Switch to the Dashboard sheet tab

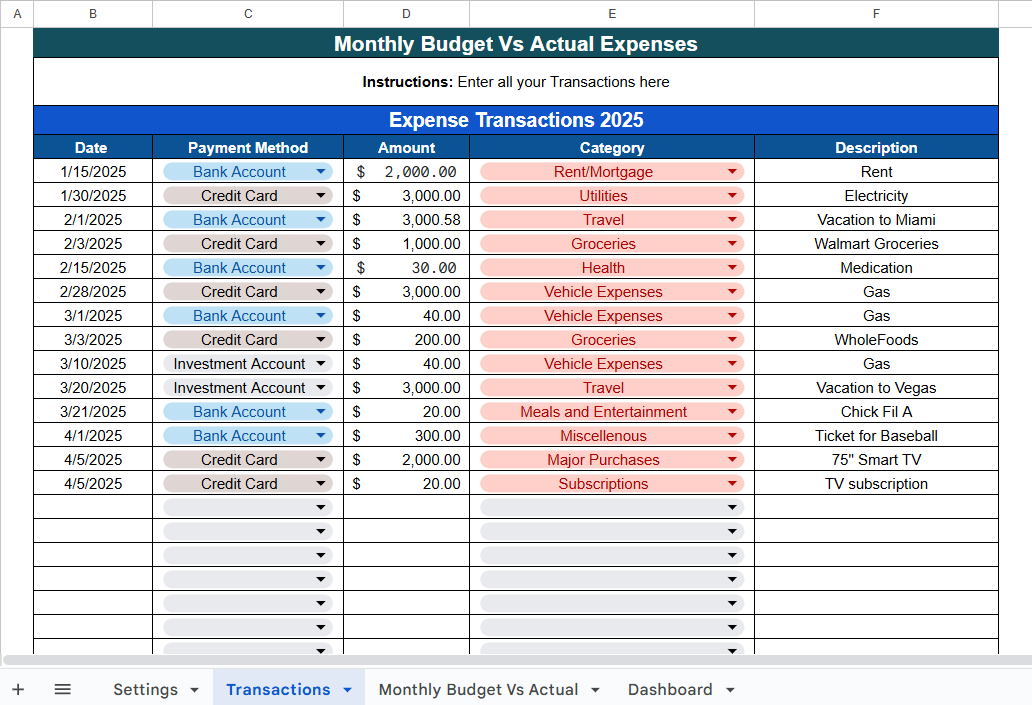tap(670, 689)
